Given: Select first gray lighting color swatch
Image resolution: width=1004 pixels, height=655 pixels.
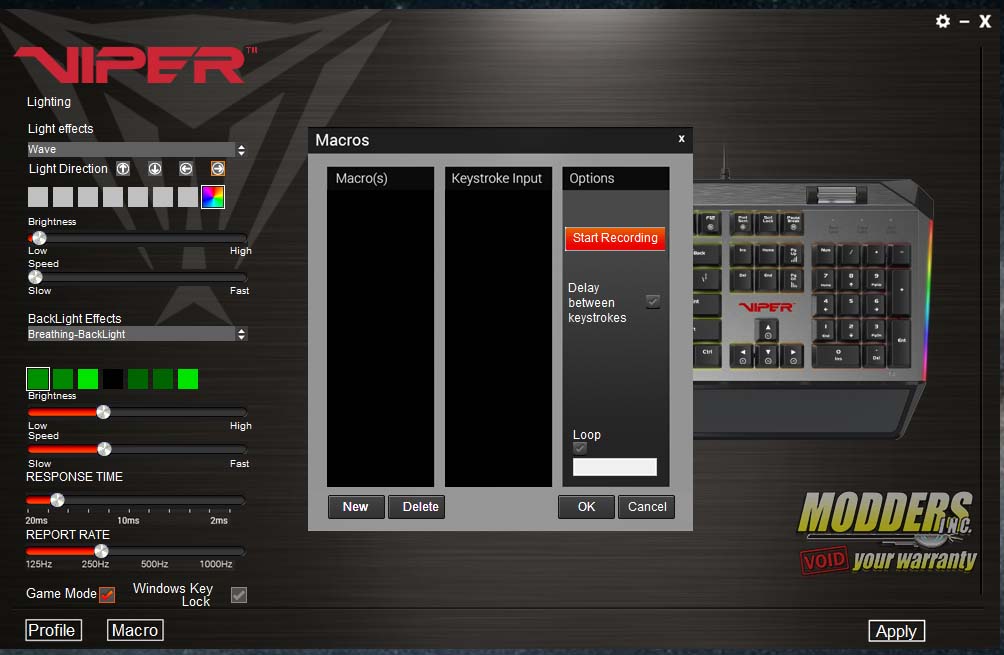Looking at the screenshot, I should tap(38, 197).
